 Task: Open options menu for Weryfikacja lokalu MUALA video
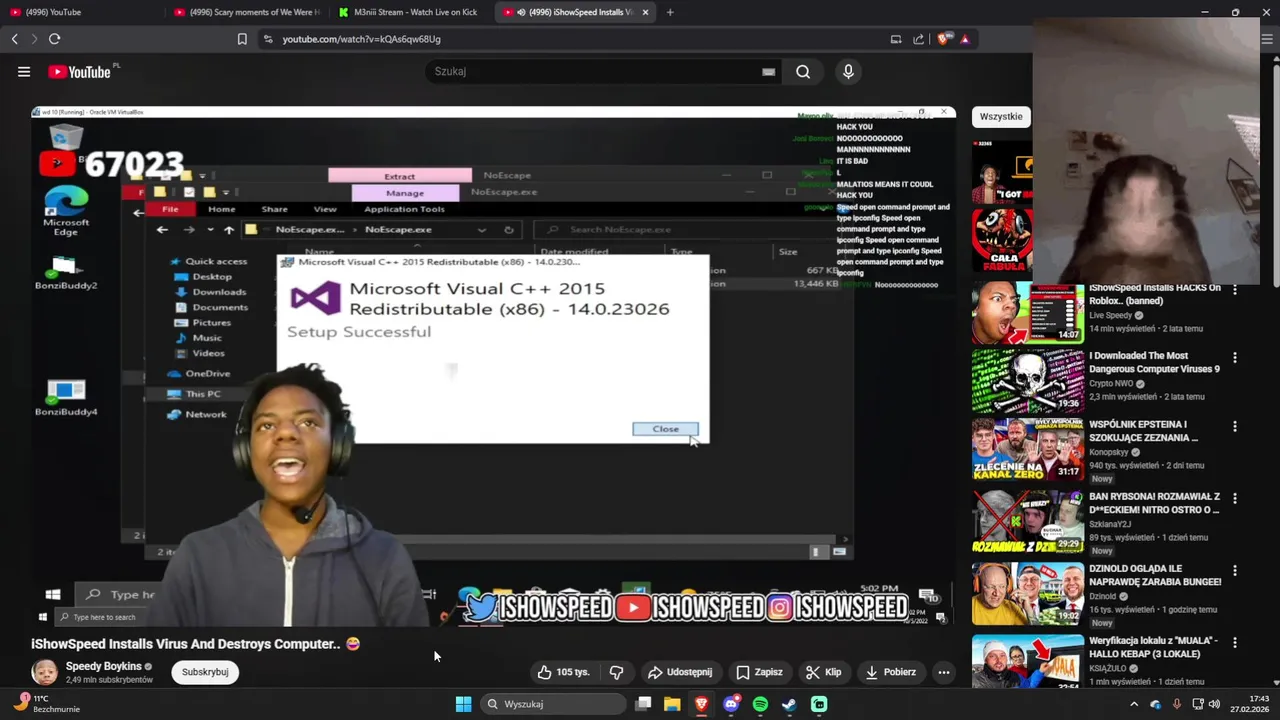coord(1235,642)
